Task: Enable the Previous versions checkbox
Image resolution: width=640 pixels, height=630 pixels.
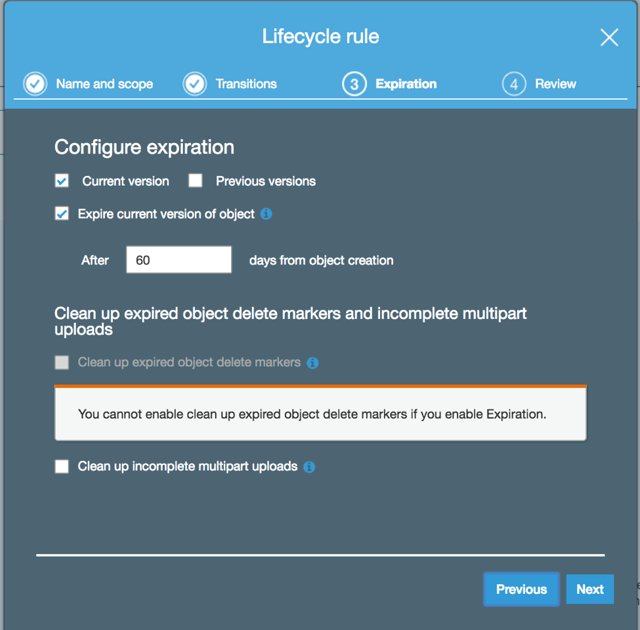Action: (196, 181)
